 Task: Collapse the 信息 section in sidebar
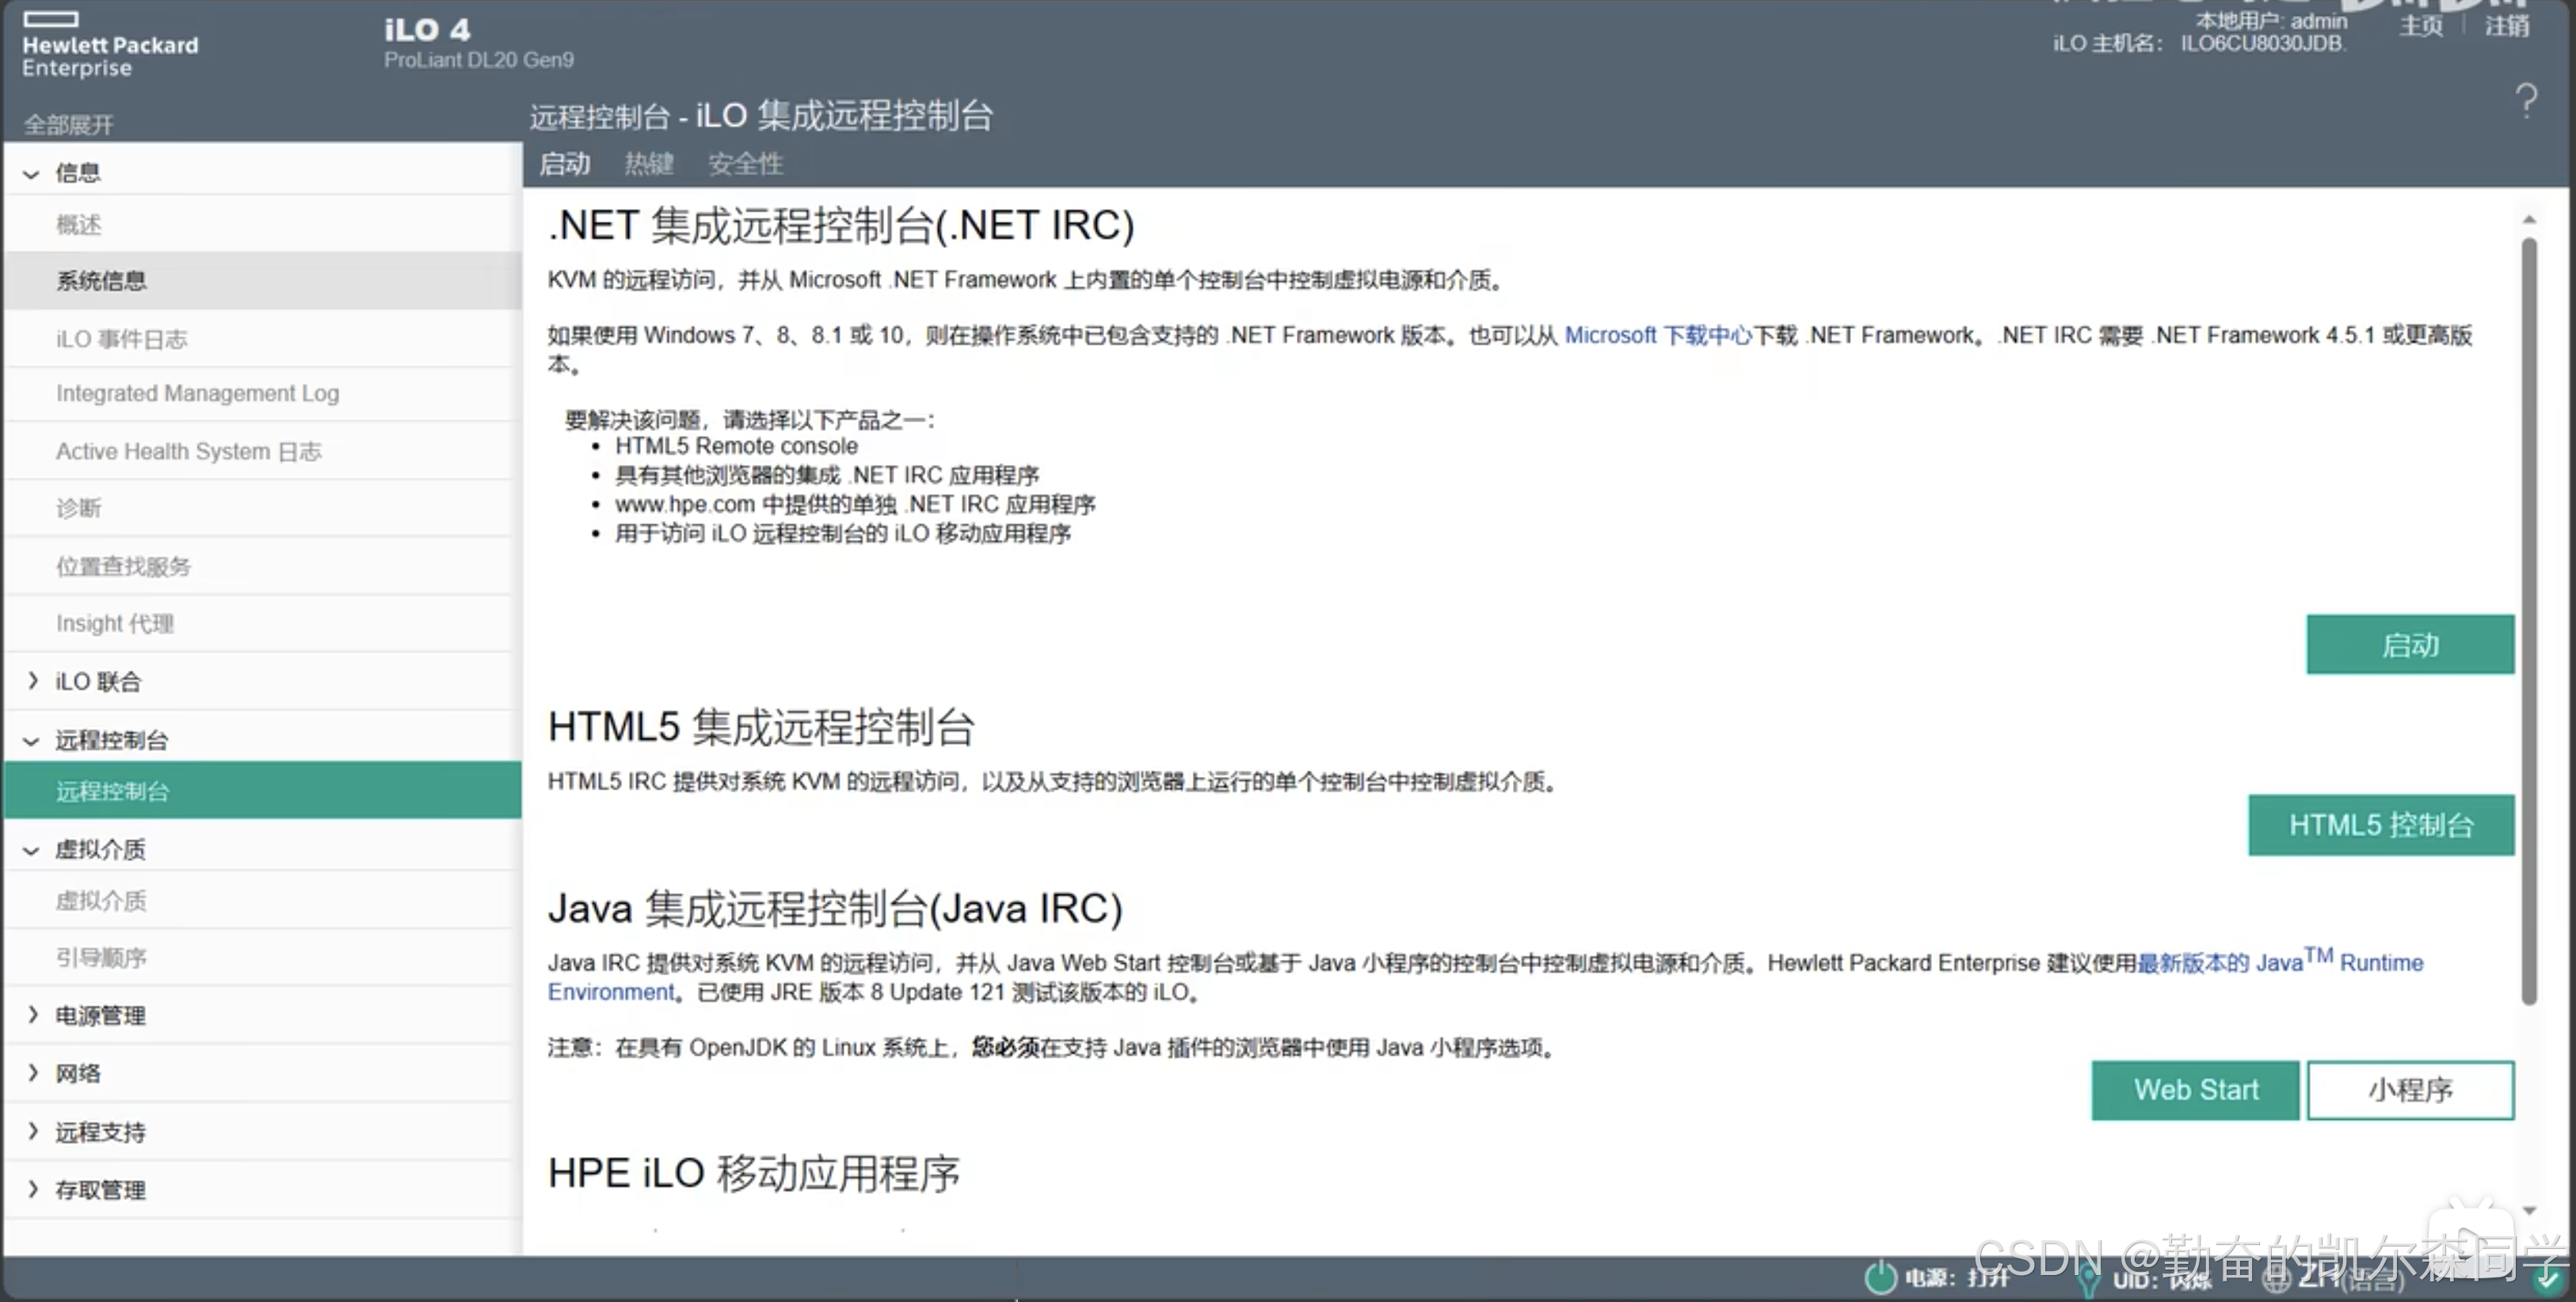point(31,174)
